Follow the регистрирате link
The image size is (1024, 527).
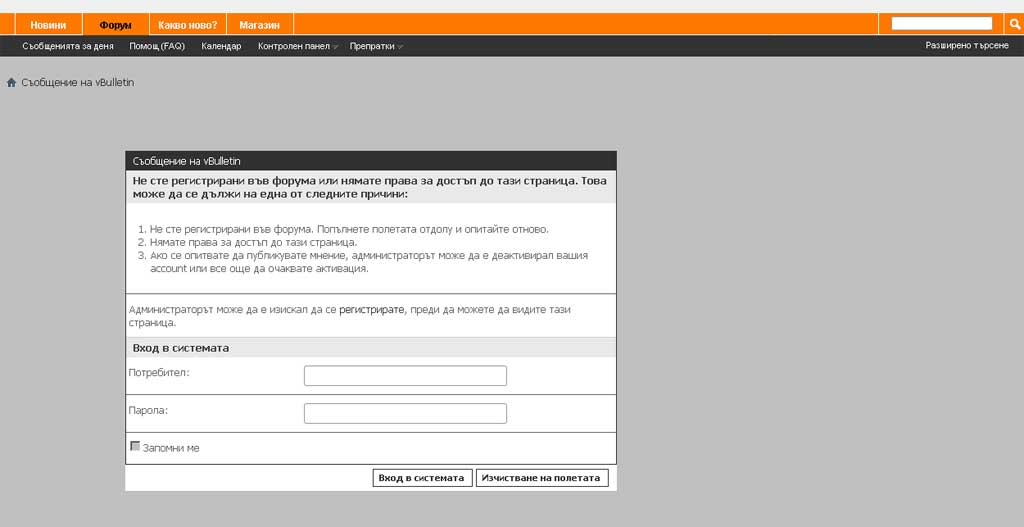click(x=372, y=310)
